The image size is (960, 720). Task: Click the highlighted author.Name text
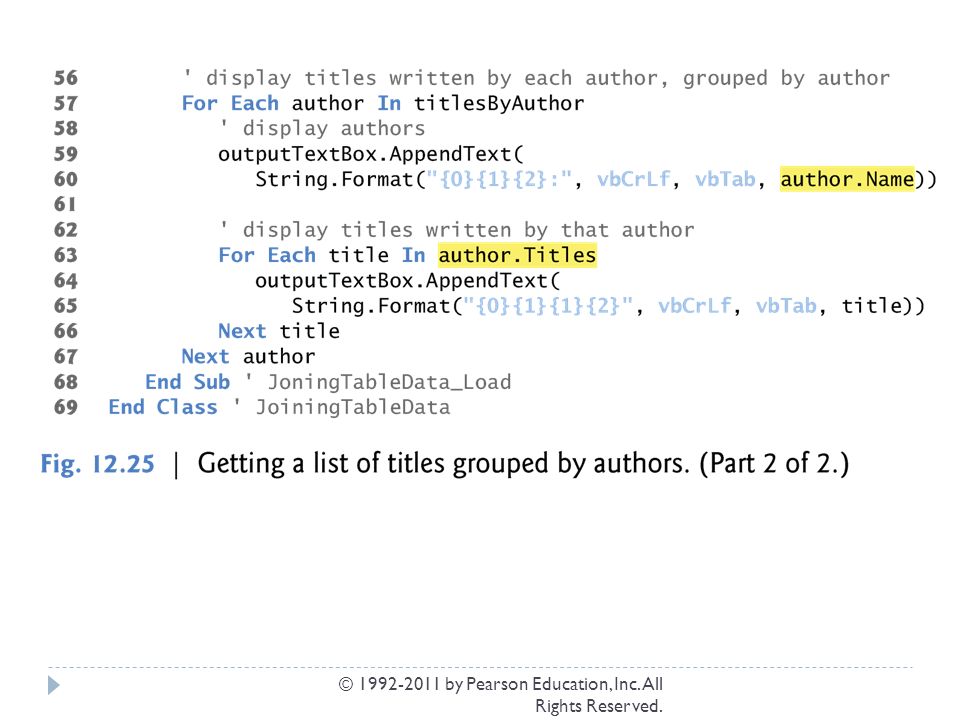coord(847,179)
